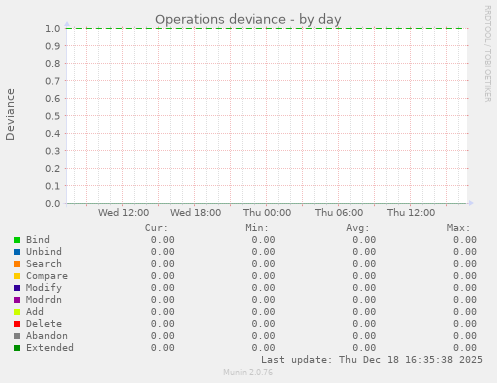
Task: Click Delete's Avg value 0.00
Action: pyautogui.click(x=364, y=324)
